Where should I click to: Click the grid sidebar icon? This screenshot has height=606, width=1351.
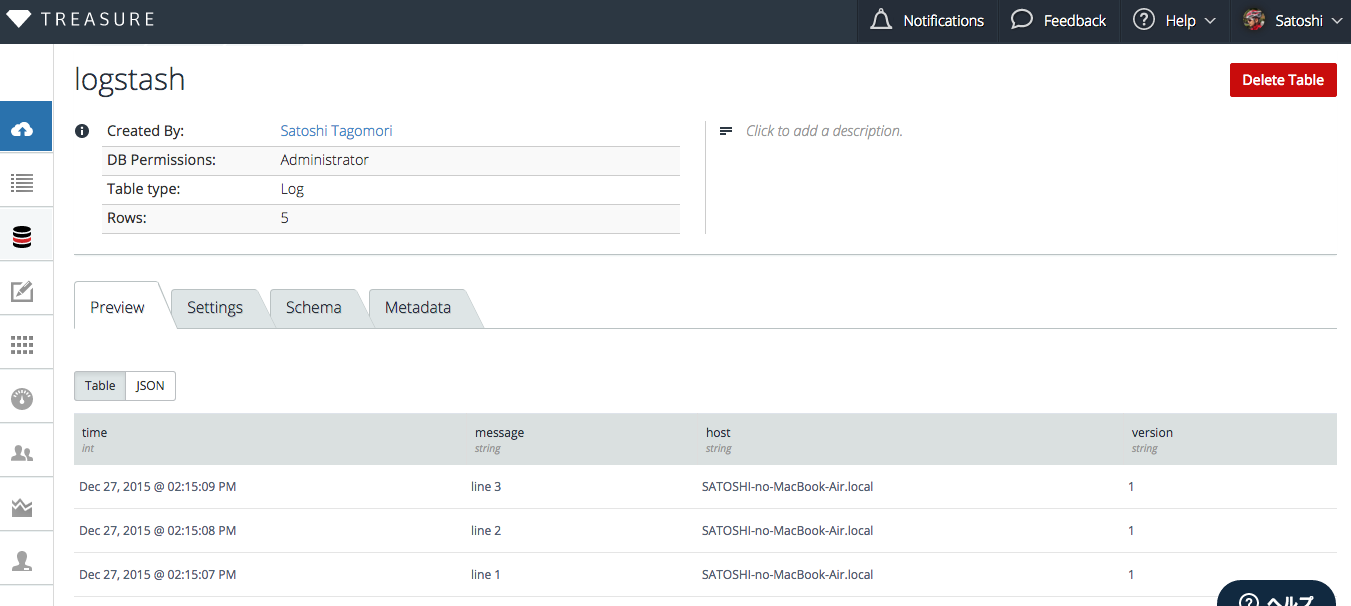(22, 345)
